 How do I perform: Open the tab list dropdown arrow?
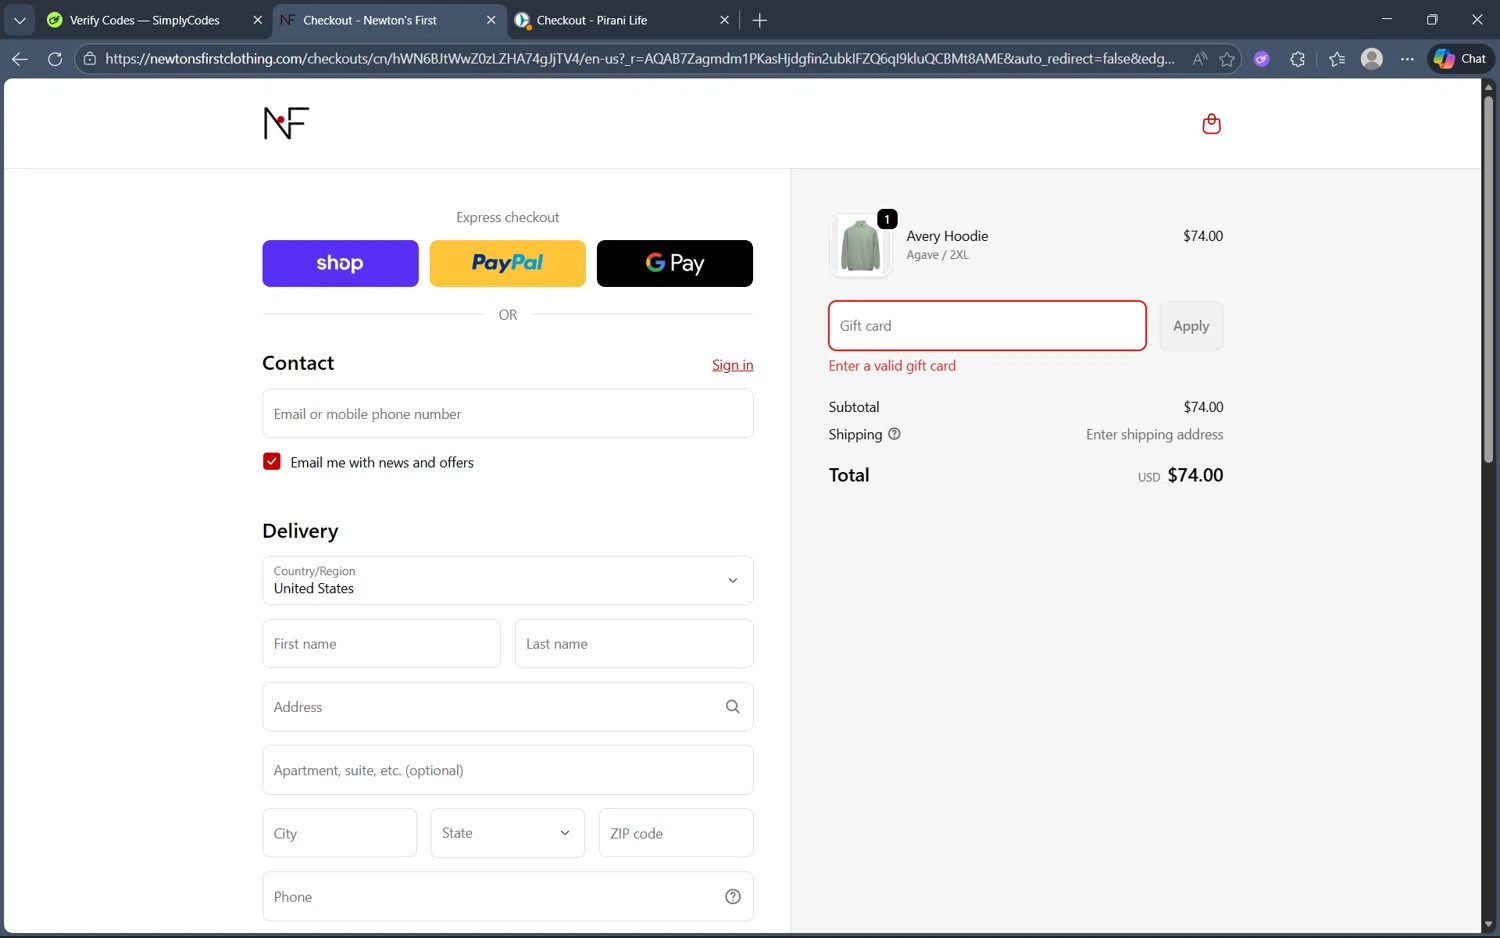point(19,20)
